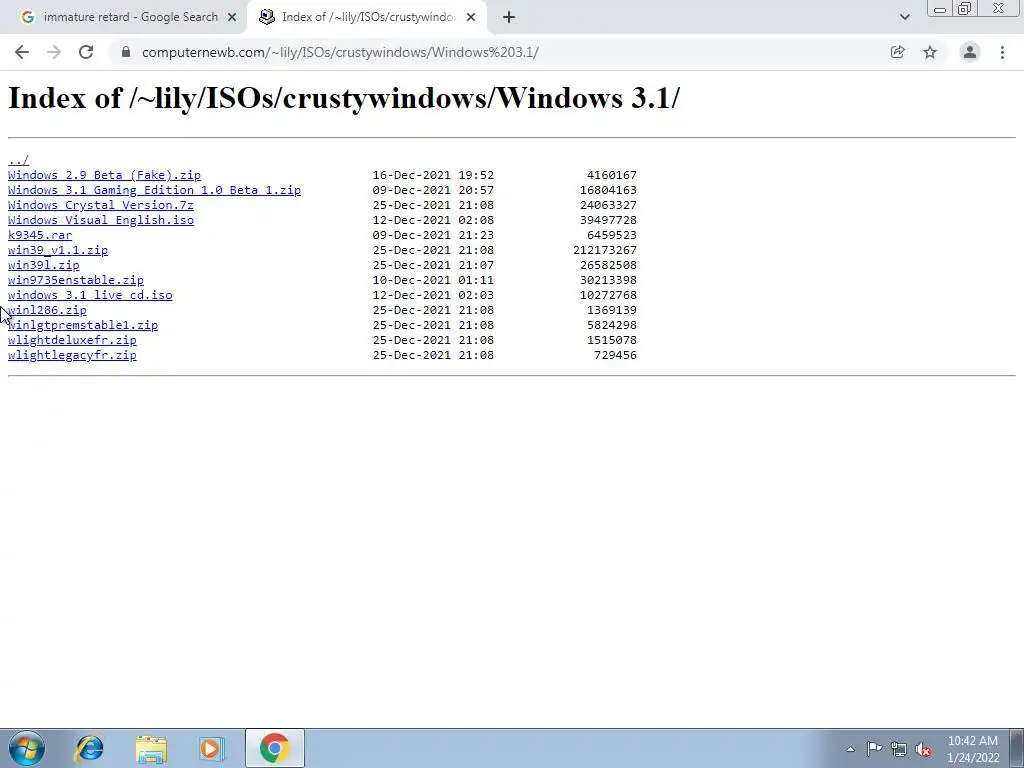The image size is (1024, 768).
Task: Close the Index of crustywindows tab
Action: (471, 18)
